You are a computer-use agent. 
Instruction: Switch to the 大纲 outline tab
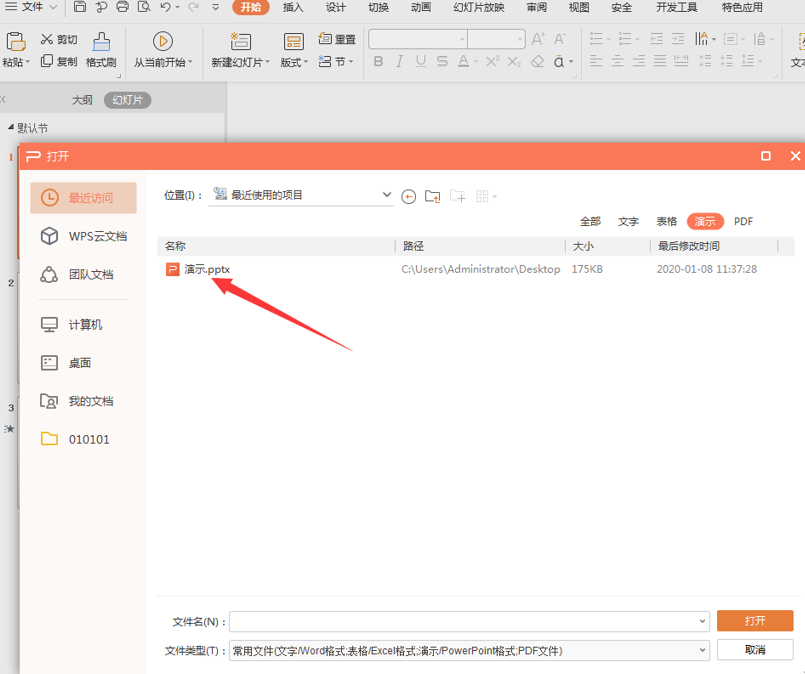(x=82, y=100)
